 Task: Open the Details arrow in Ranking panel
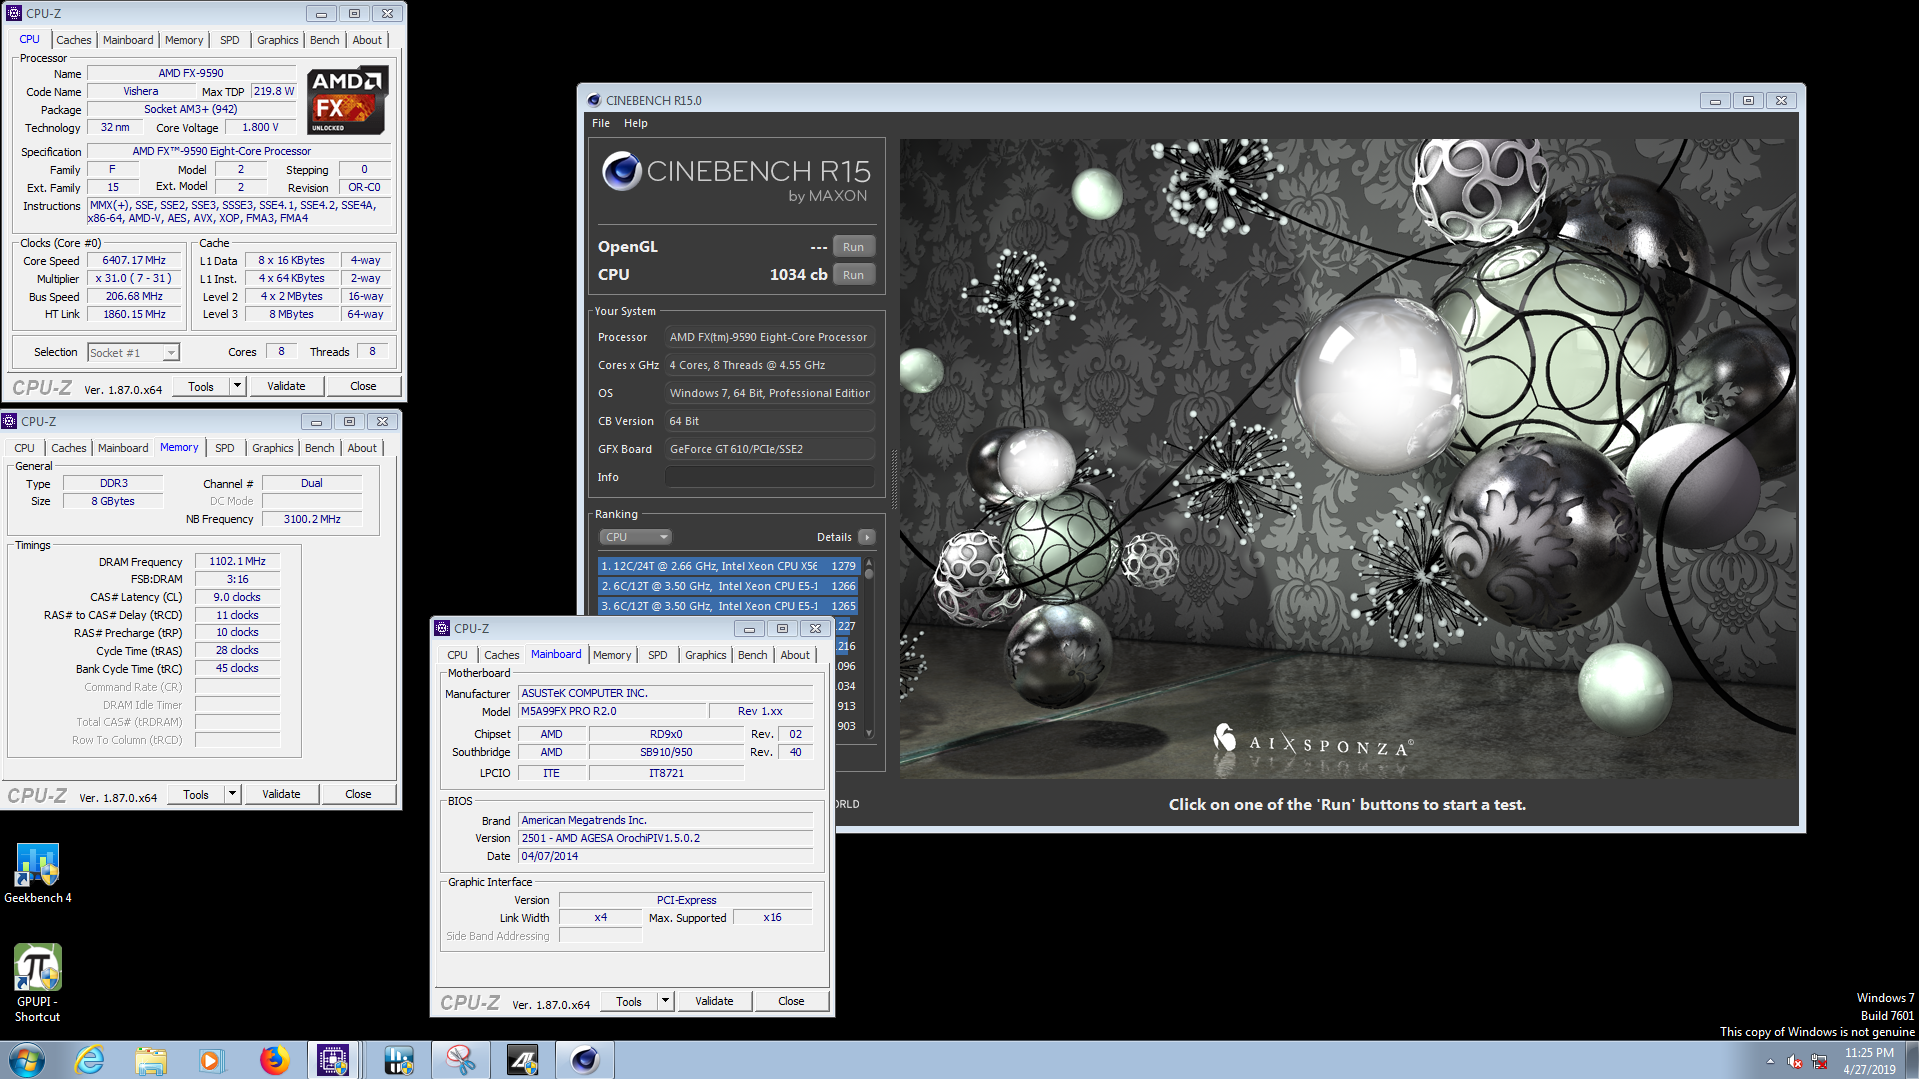point(867,537)
